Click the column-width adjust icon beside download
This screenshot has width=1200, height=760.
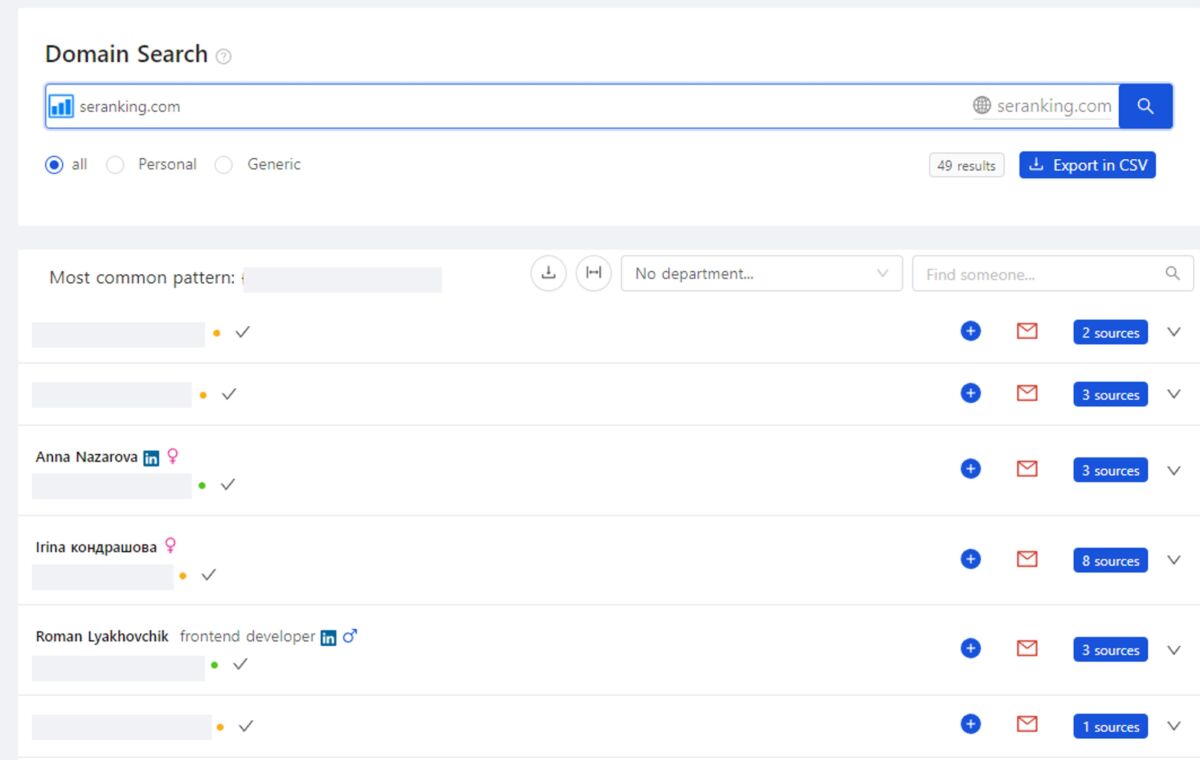click(x=593, y=272)
